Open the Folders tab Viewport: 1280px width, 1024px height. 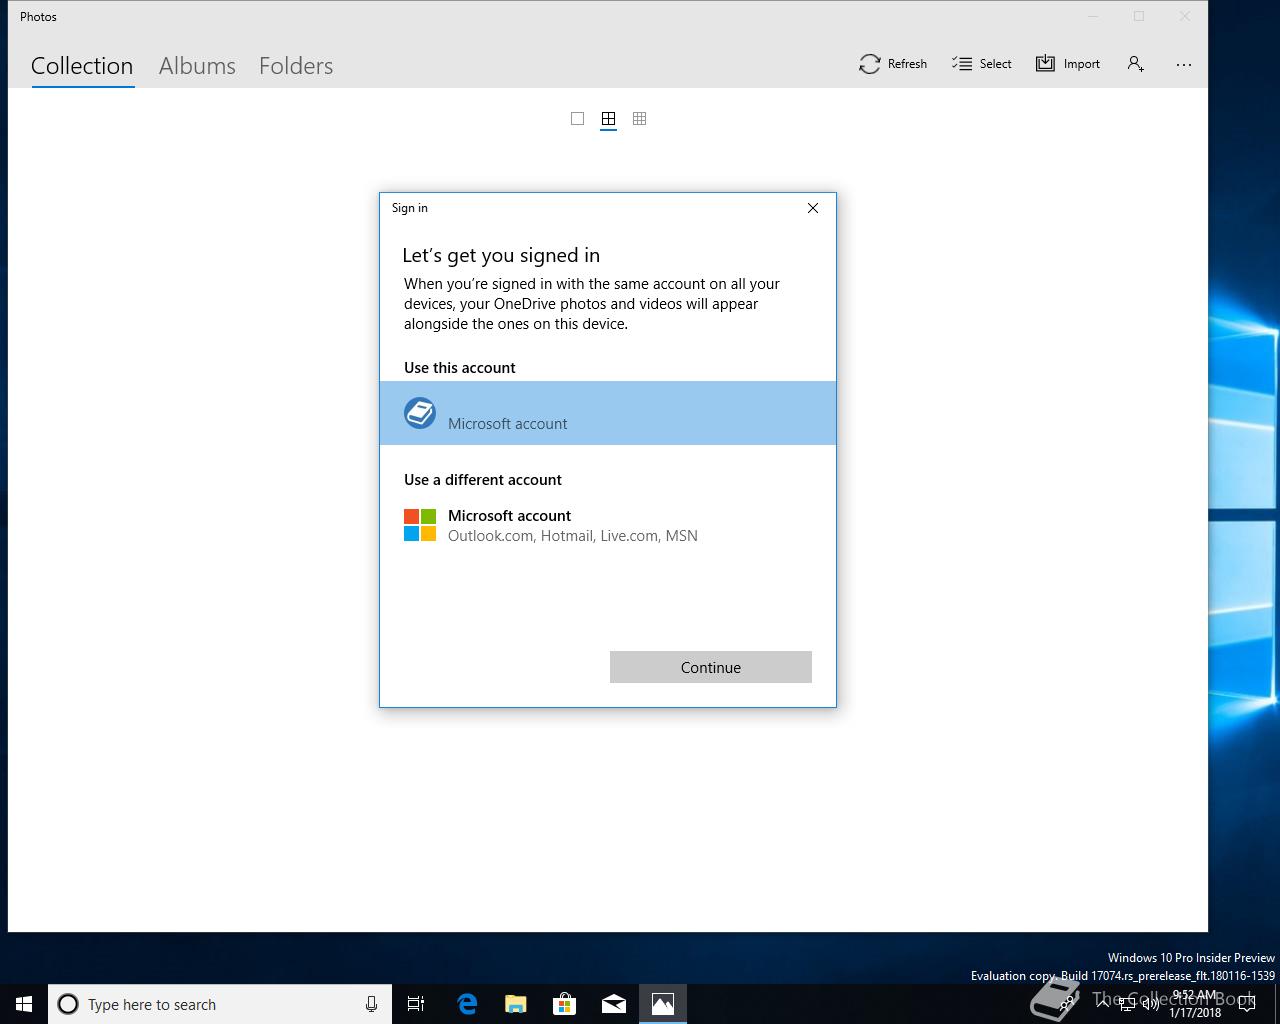point(296,66)
